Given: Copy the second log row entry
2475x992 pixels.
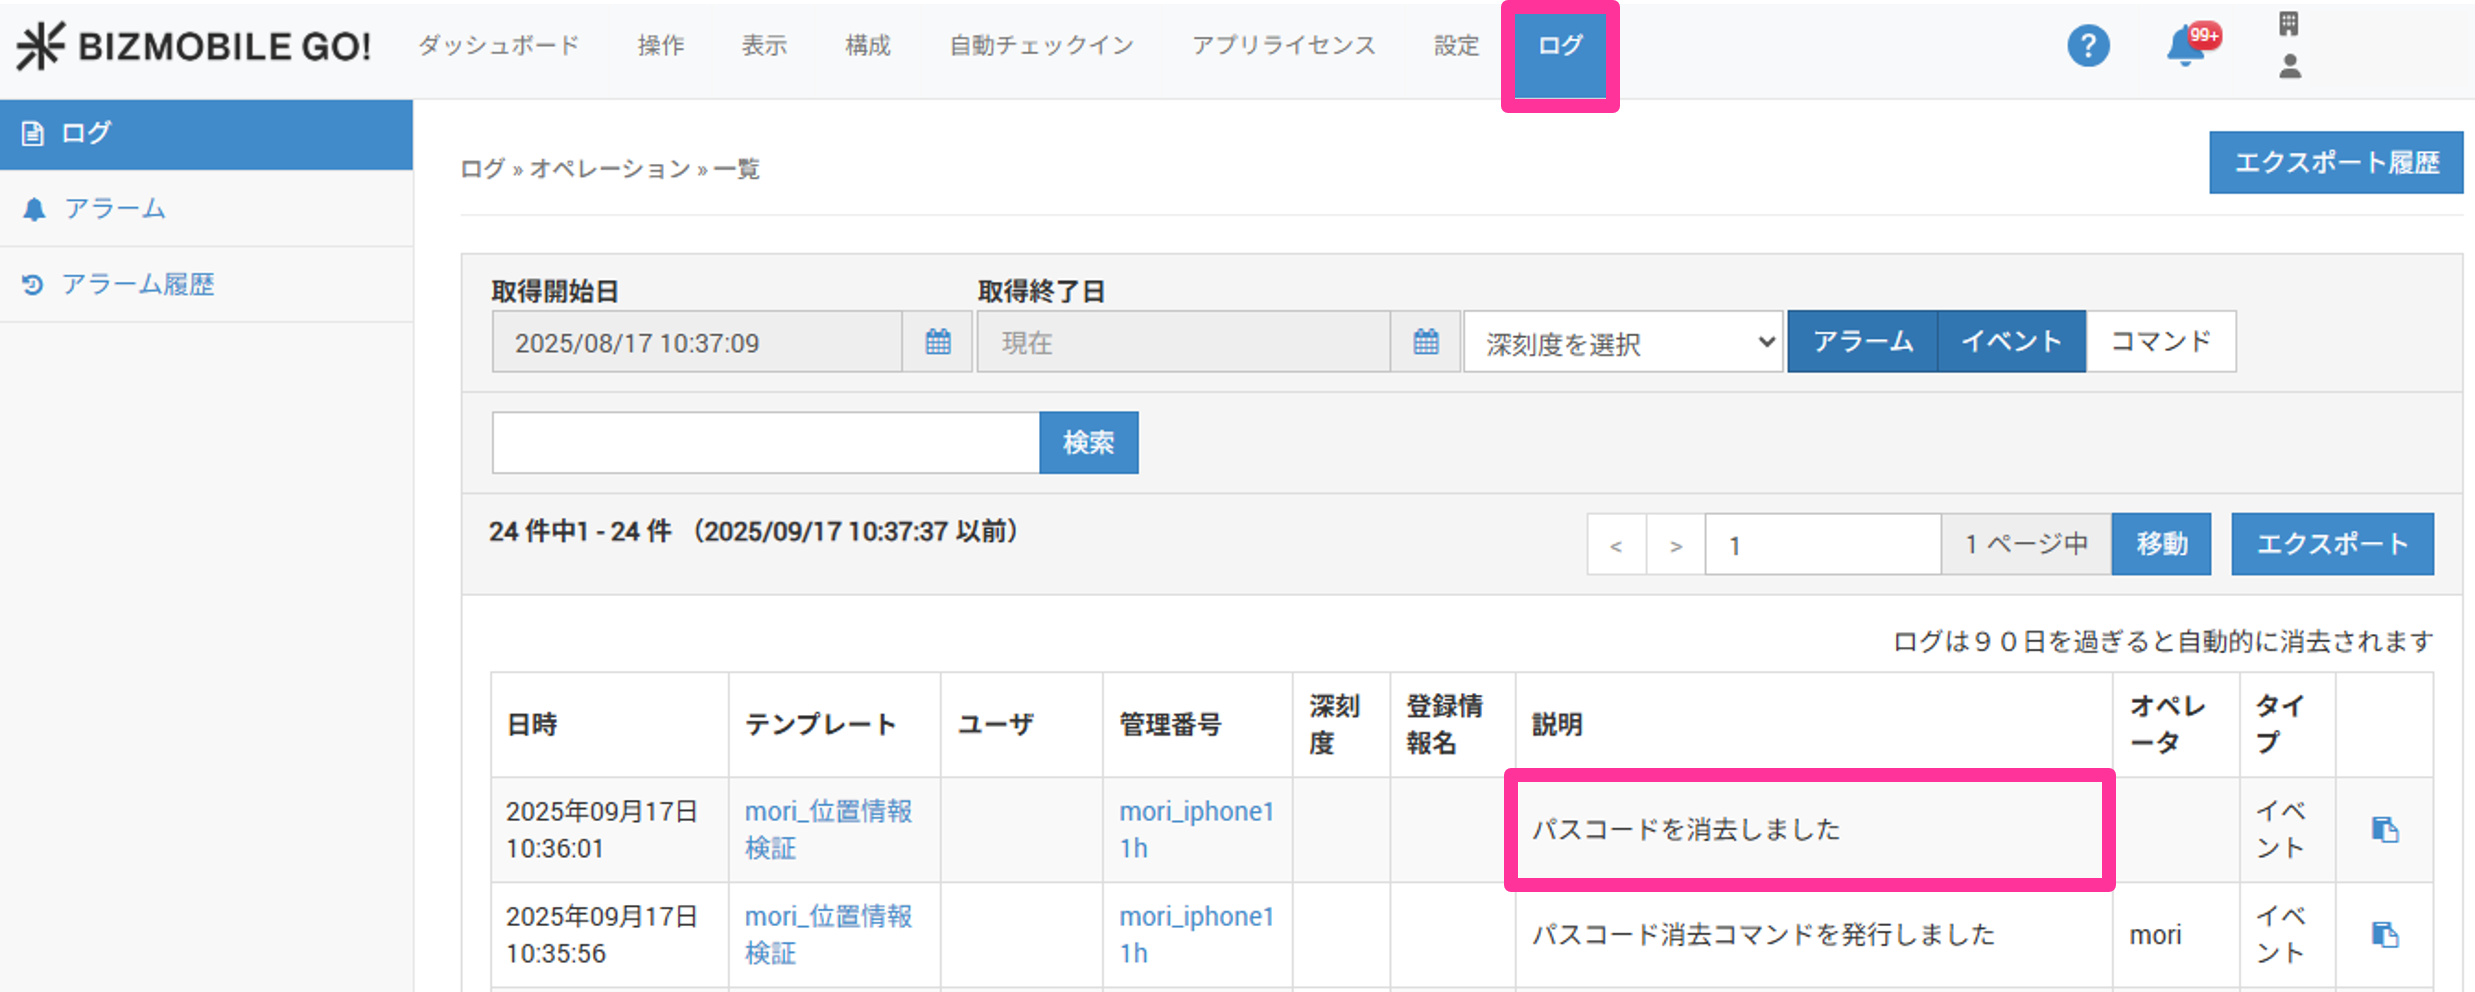Looking at the screenshot, I should point(2385,935).
